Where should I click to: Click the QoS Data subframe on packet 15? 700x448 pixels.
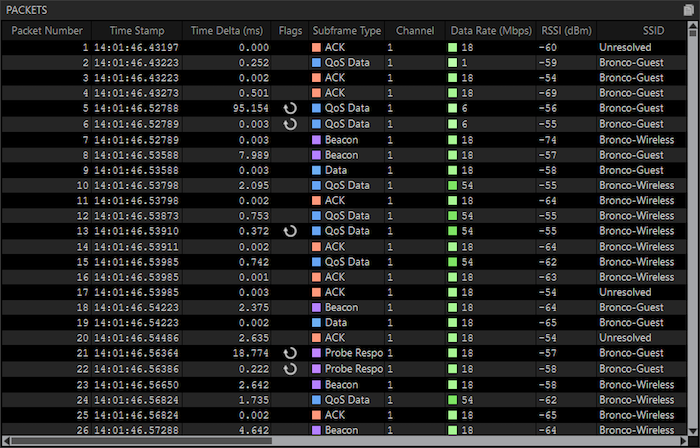coord(347,262)
